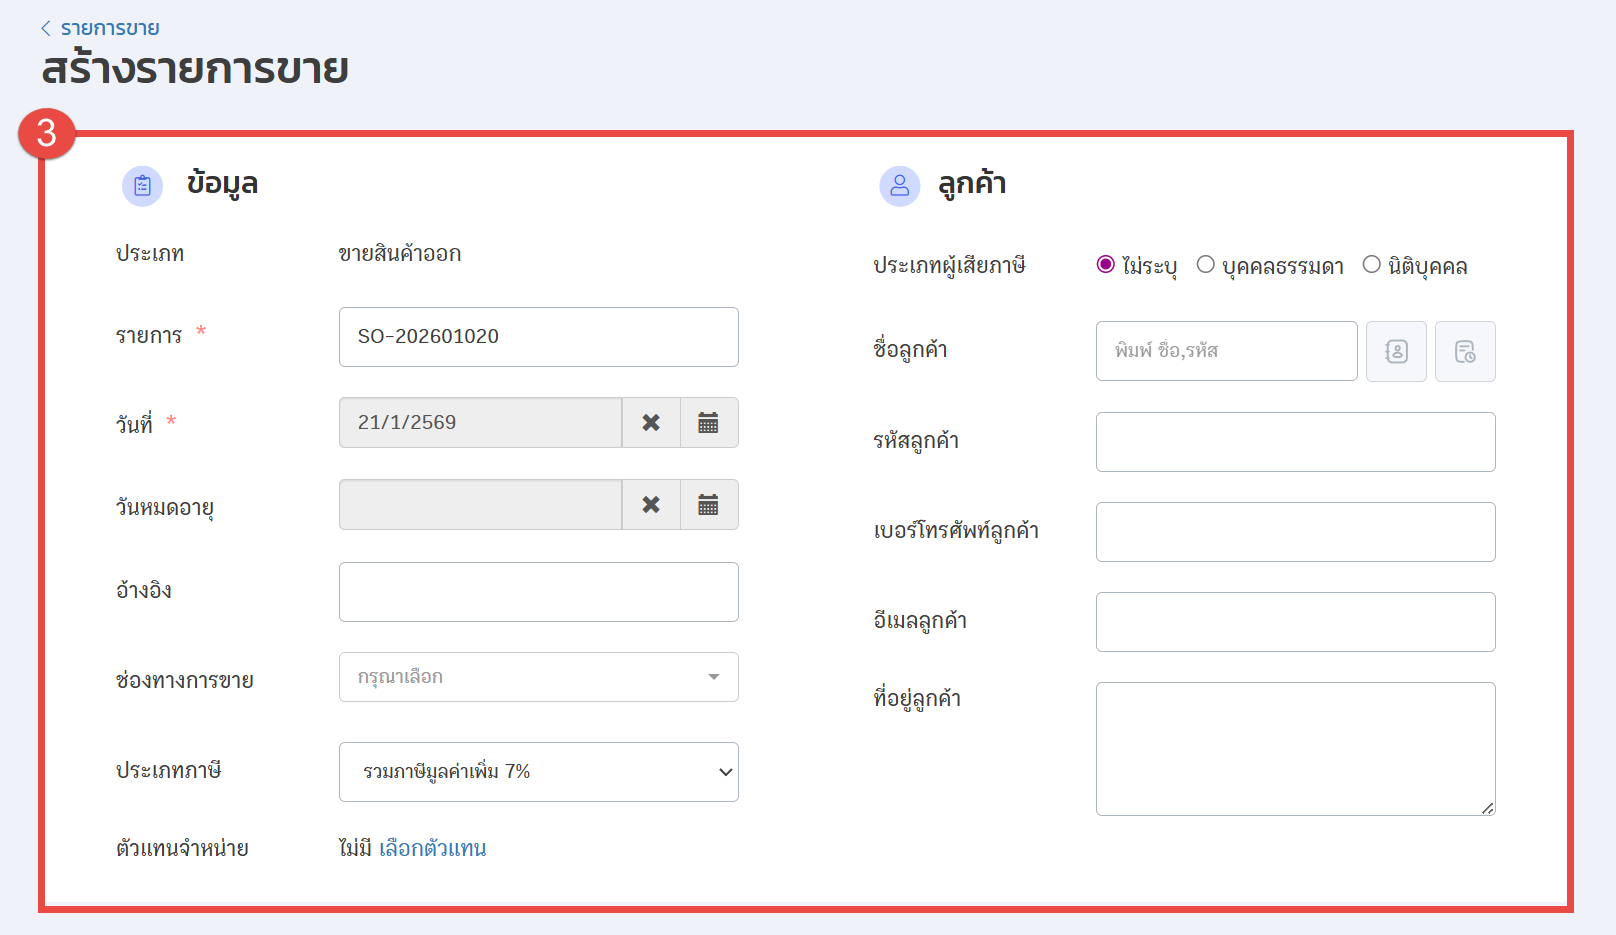
Task: Click the ข้อมูล clipboard section icon
Action: pyautogui.click(x=142, y=186)
